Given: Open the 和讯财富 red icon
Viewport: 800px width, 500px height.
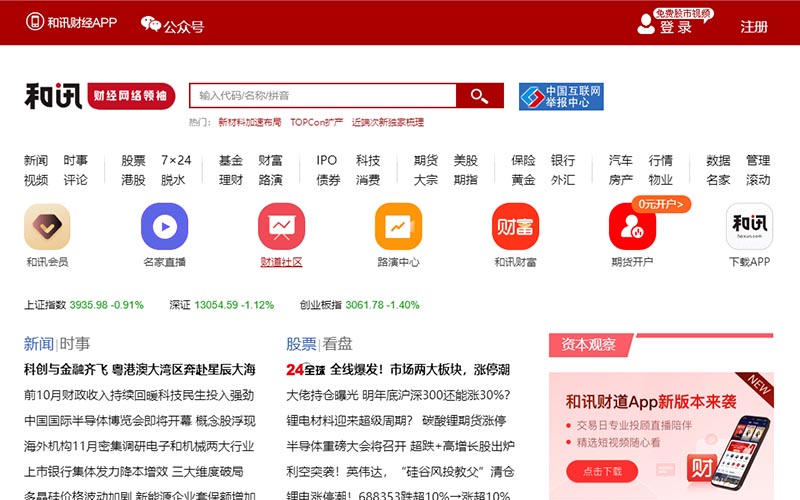Looking at the screenshot, I should tap(515, 227).
